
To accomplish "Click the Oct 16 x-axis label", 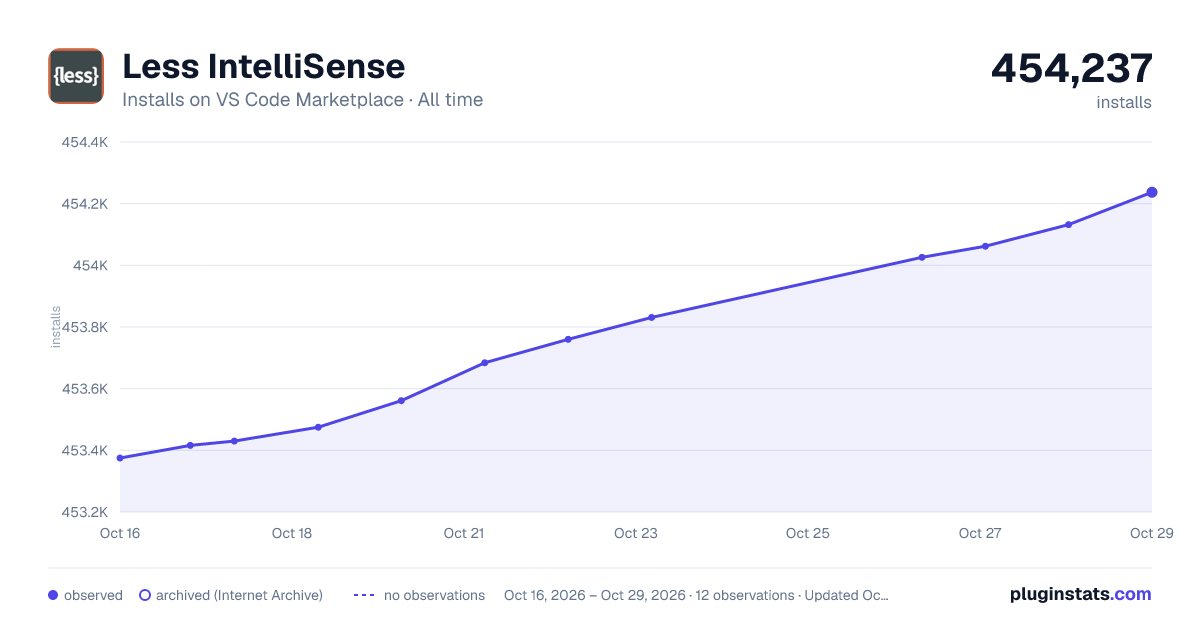I will click(120, 533).
